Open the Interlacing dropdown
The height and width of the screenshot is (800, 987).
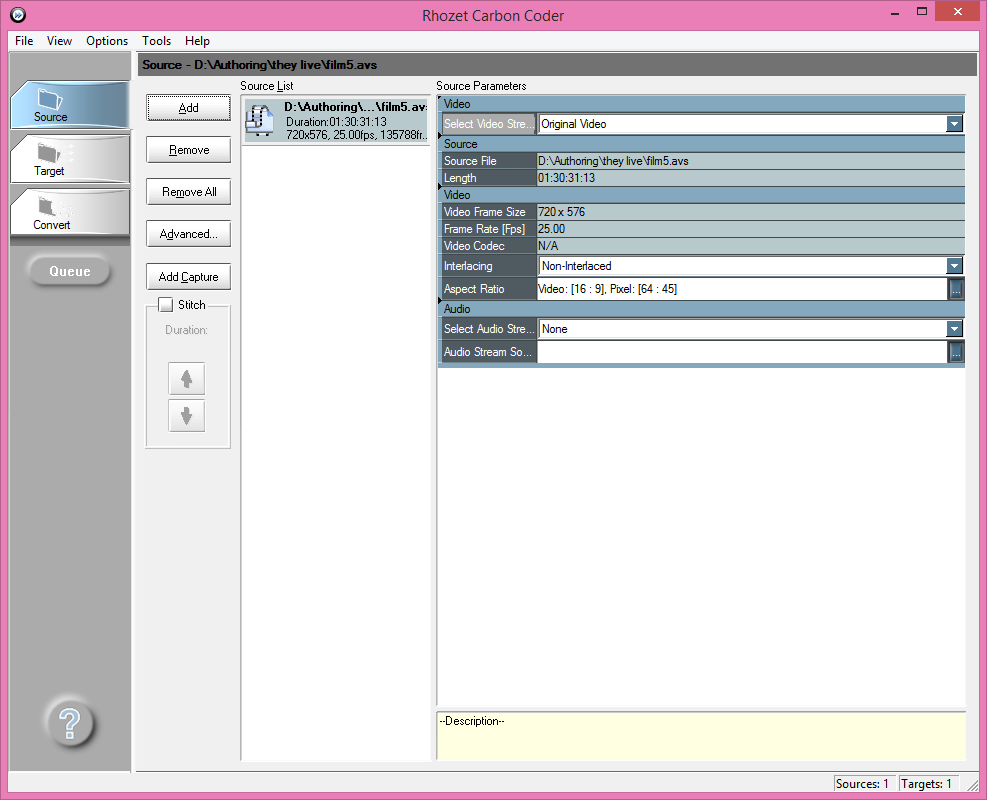coord(954,266)
